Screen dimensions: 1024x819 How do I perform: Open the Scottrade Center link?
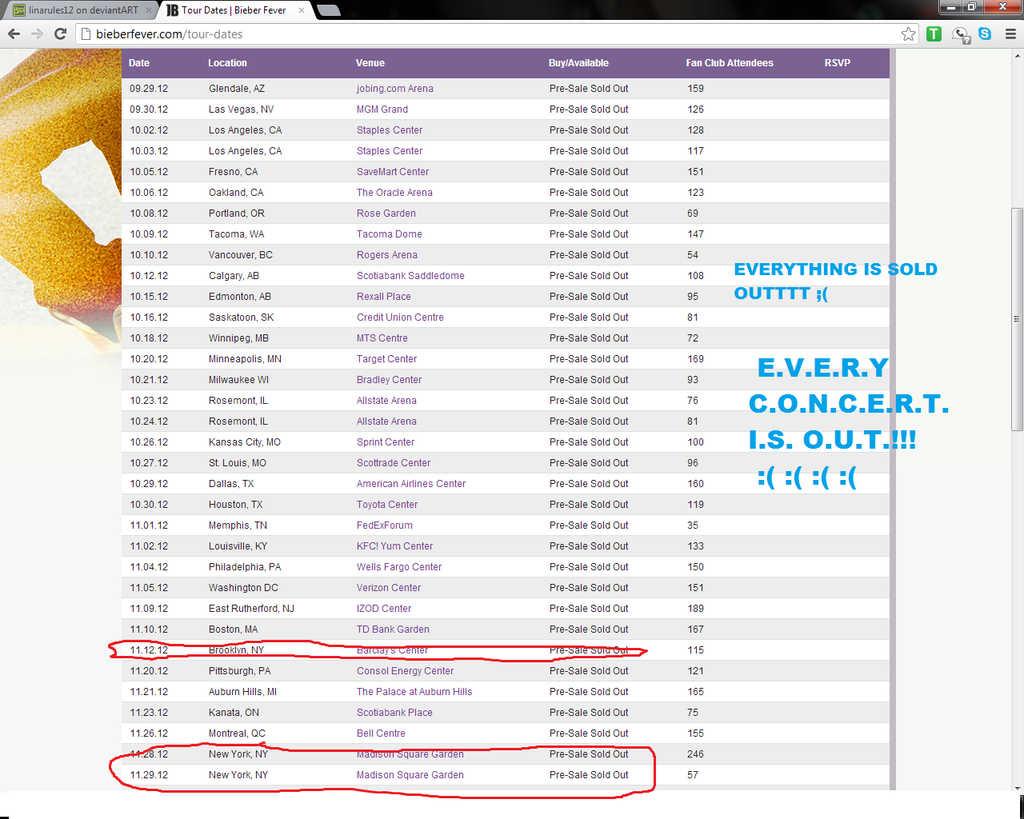(x=393, y=463)
